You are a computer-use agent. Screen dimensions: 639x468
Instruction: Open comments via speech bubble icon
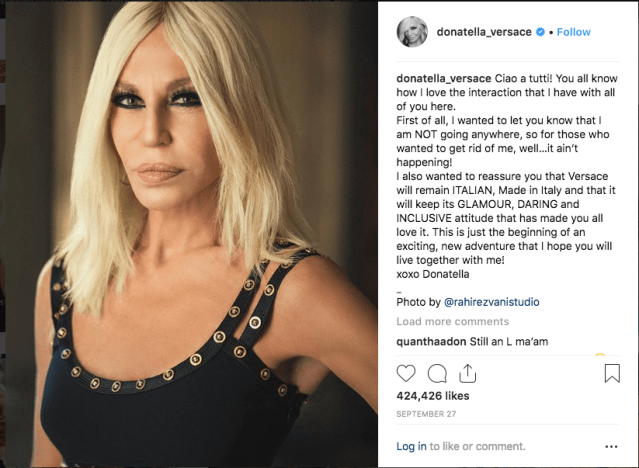click(437, 373)
